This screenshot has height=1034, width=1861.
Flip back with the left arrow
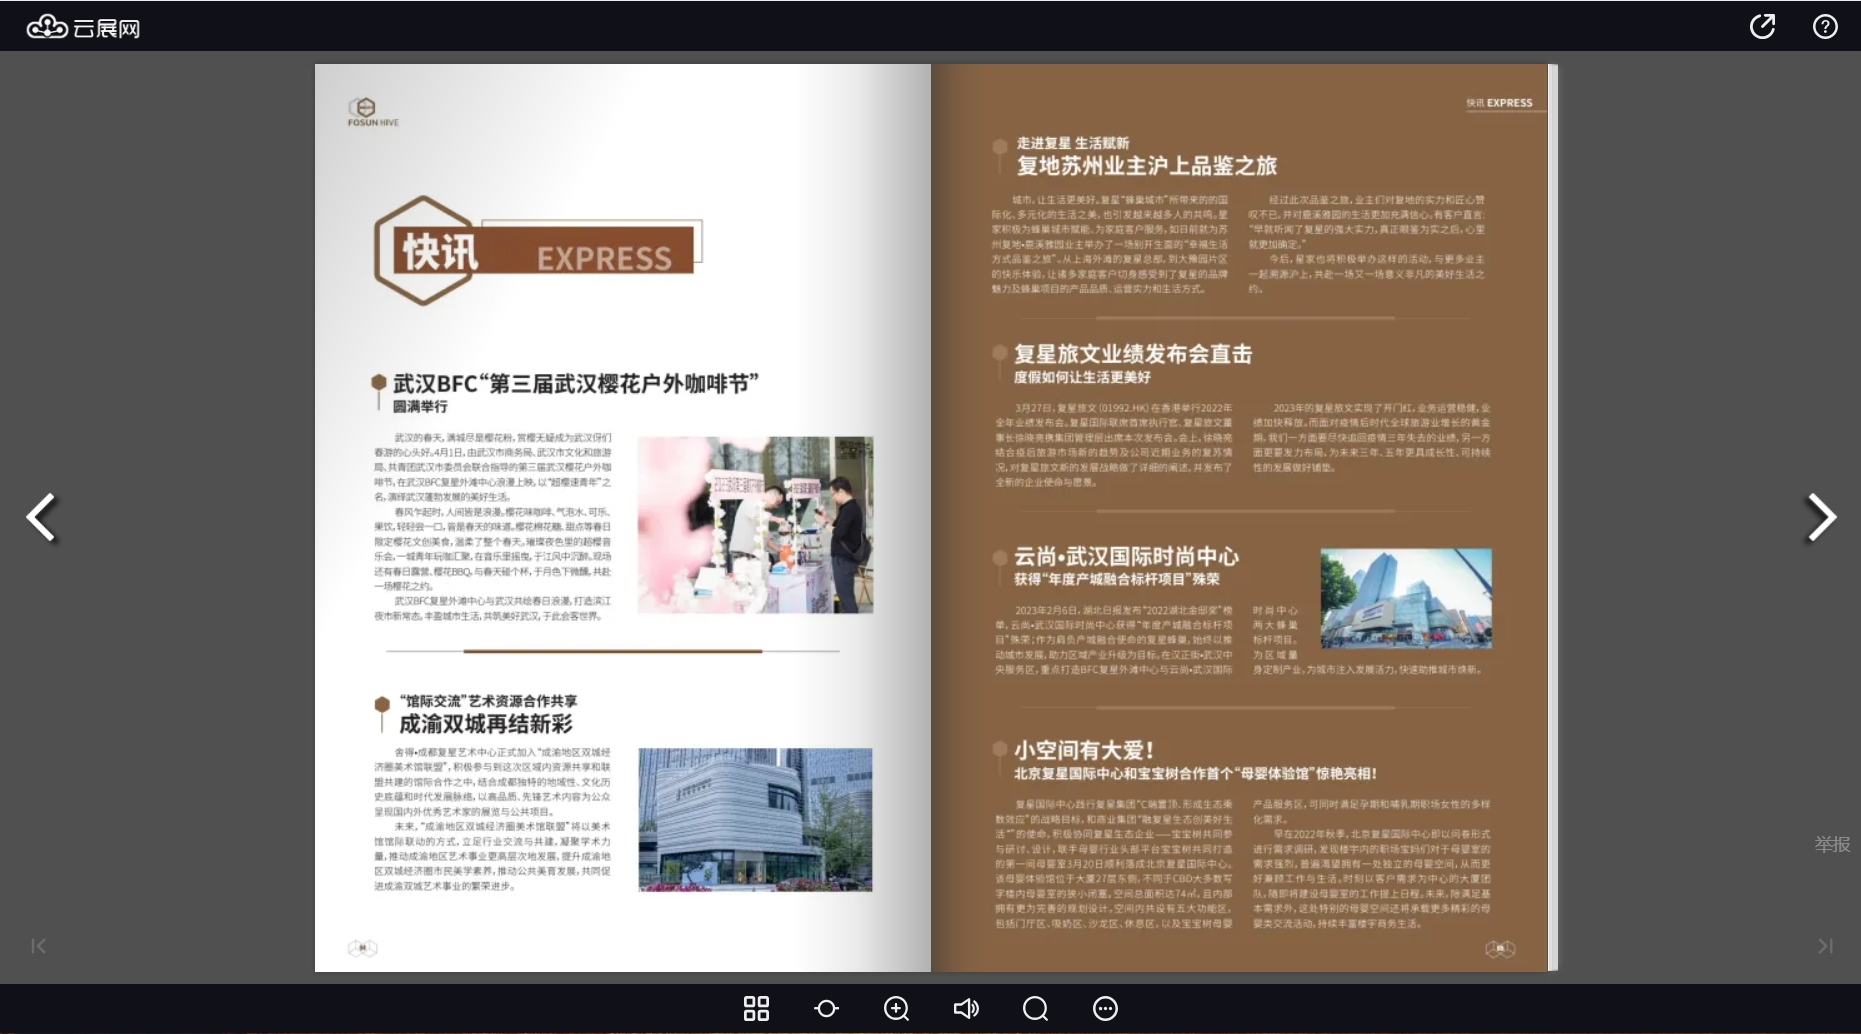(x=40, y=517)
